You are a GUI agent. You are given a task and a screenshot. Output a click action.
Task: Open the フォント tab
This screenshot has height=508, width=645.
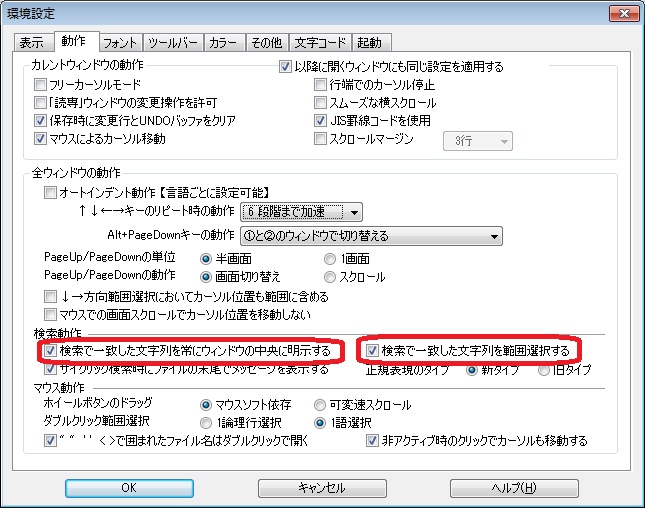point(121,43)
